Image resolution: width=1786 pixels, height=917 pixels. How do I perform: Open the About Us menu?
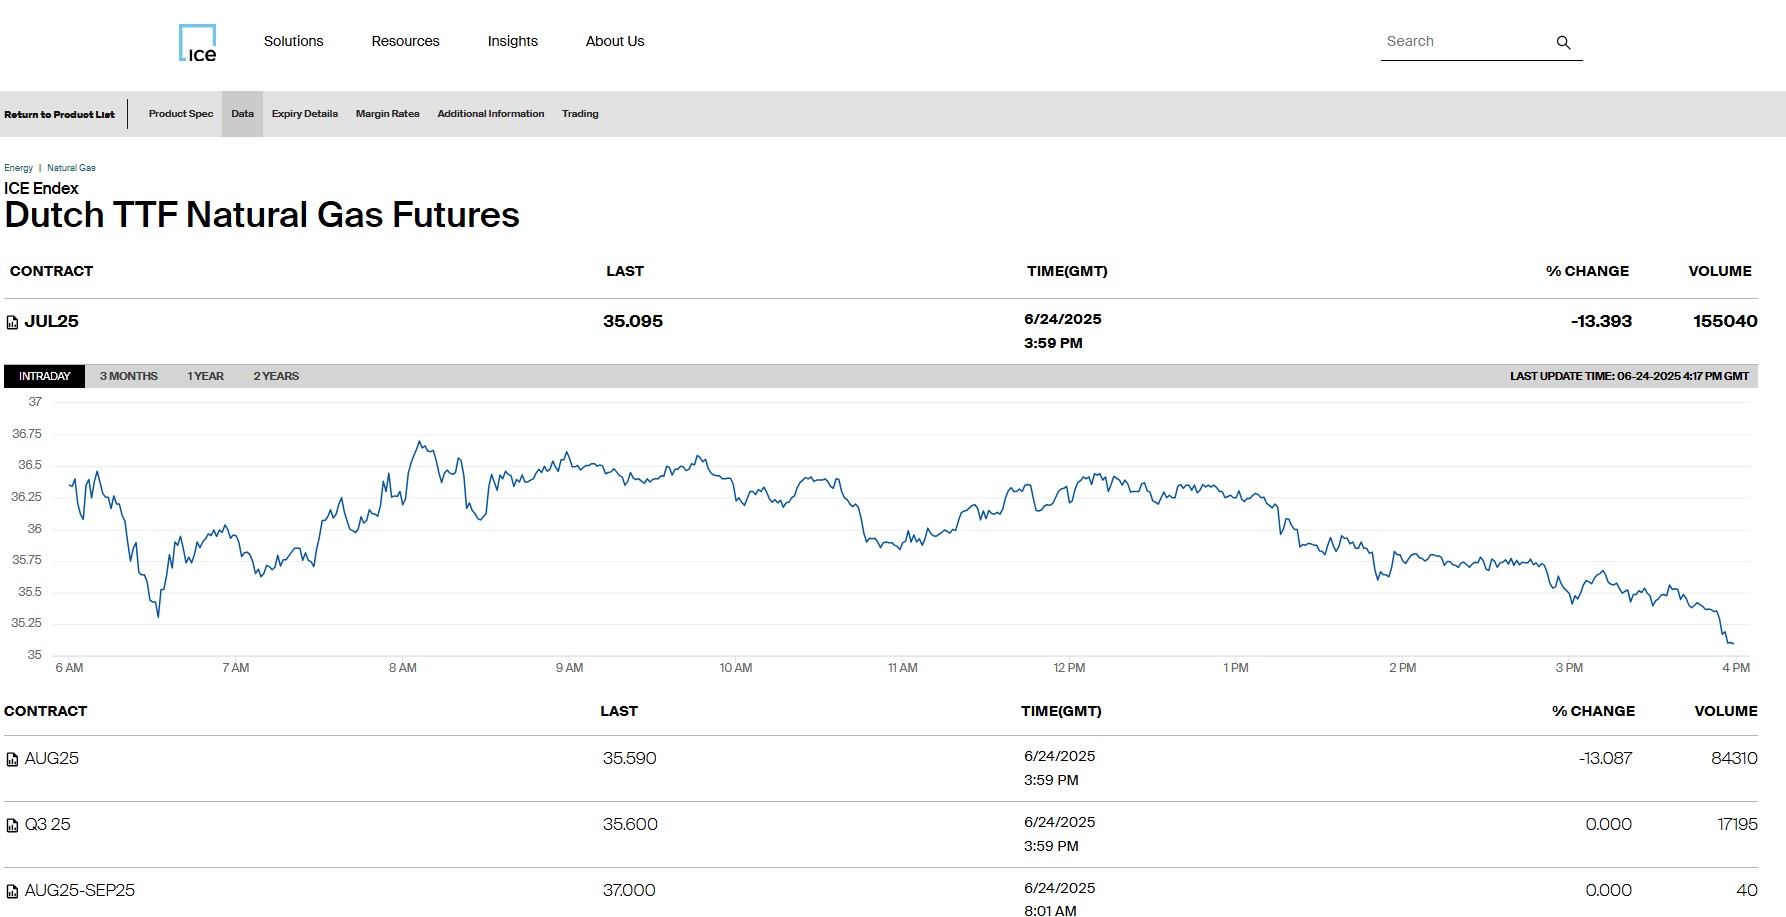pyautogui.click(x=615, y=41)
